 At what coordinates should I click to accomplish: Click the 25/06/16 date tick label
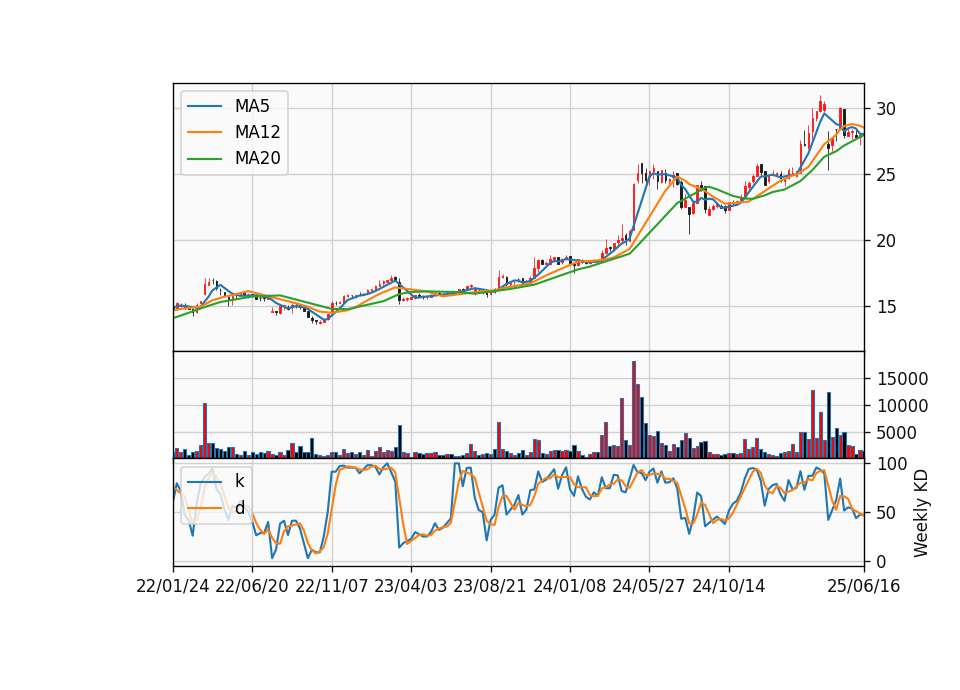[864, 586]
